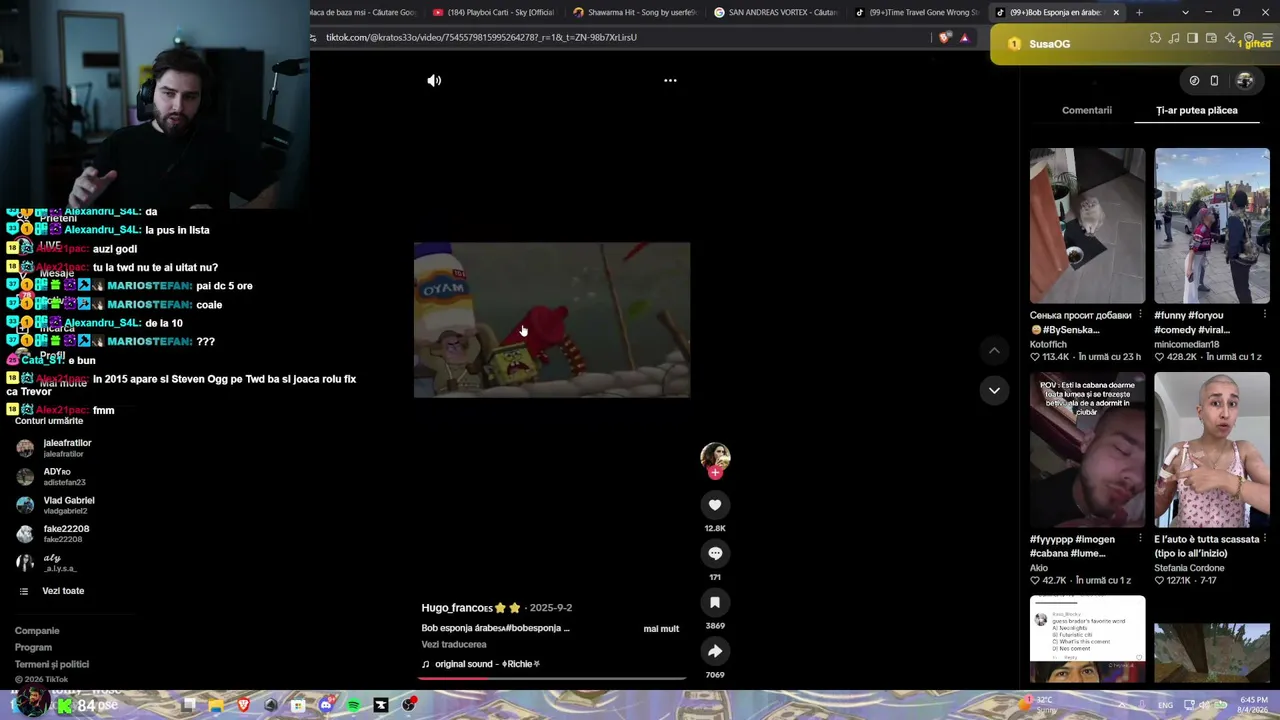
Task: Open the video's three-dot options menu
Action: (670, 80)
